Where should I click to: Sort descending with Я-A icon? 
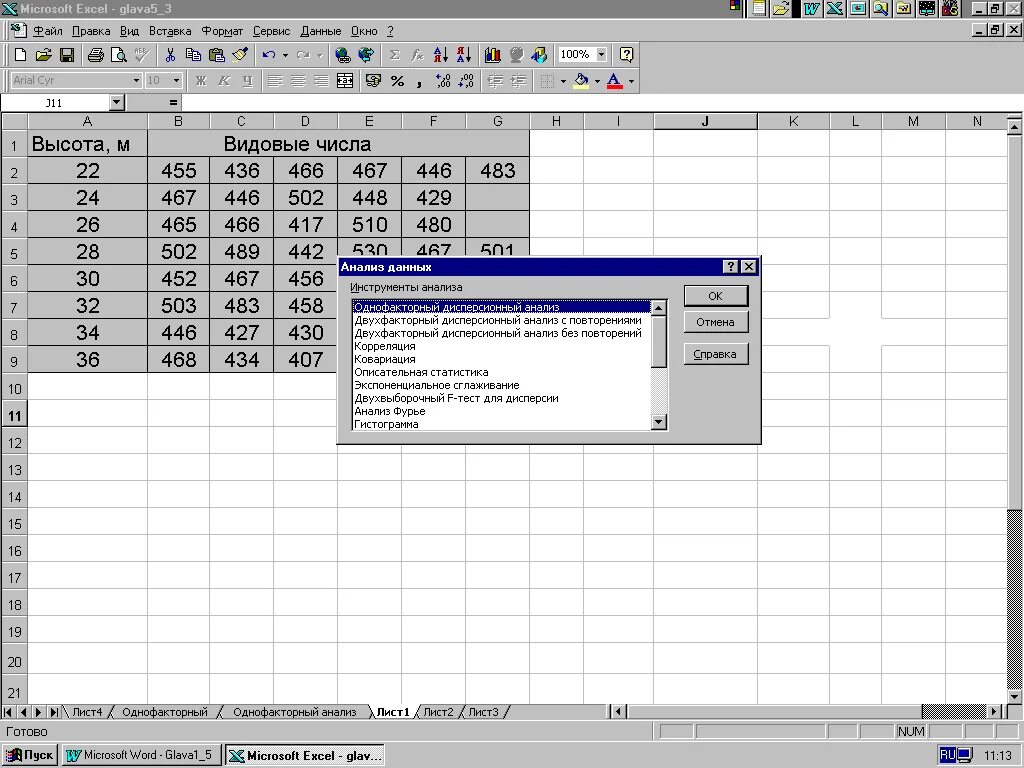[464, 55]
